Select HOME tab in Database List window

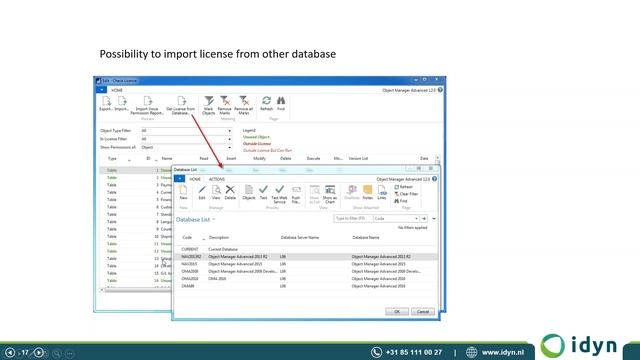(195, 179)
